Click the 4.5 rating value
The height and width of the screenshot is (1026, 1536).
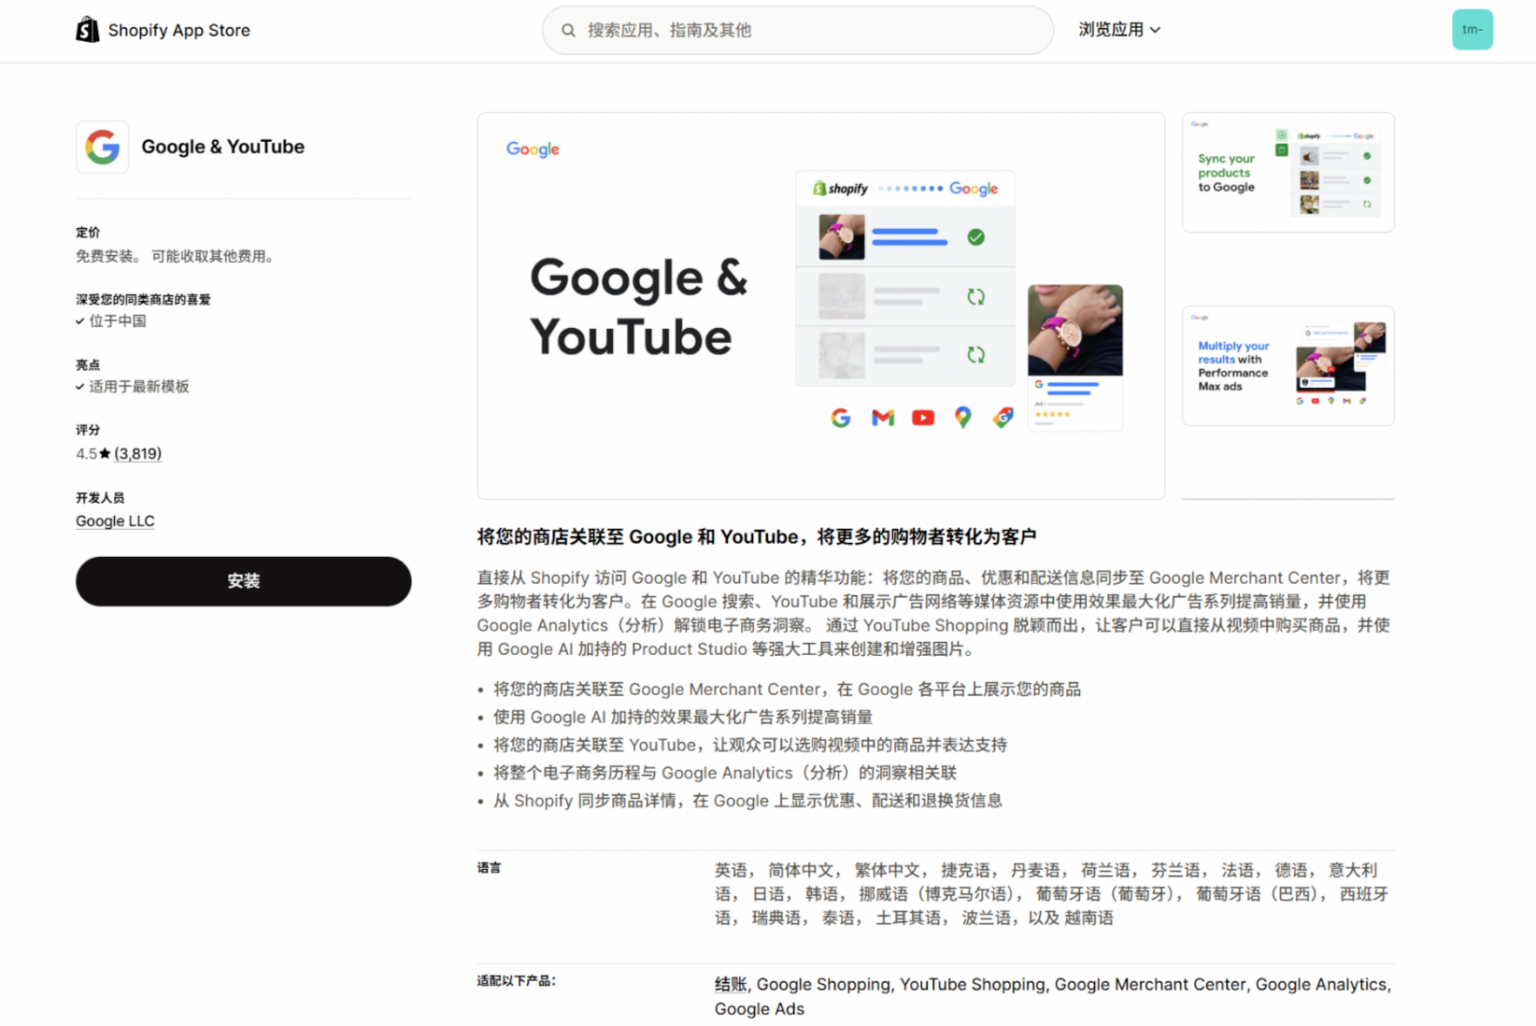pos(86,454)
